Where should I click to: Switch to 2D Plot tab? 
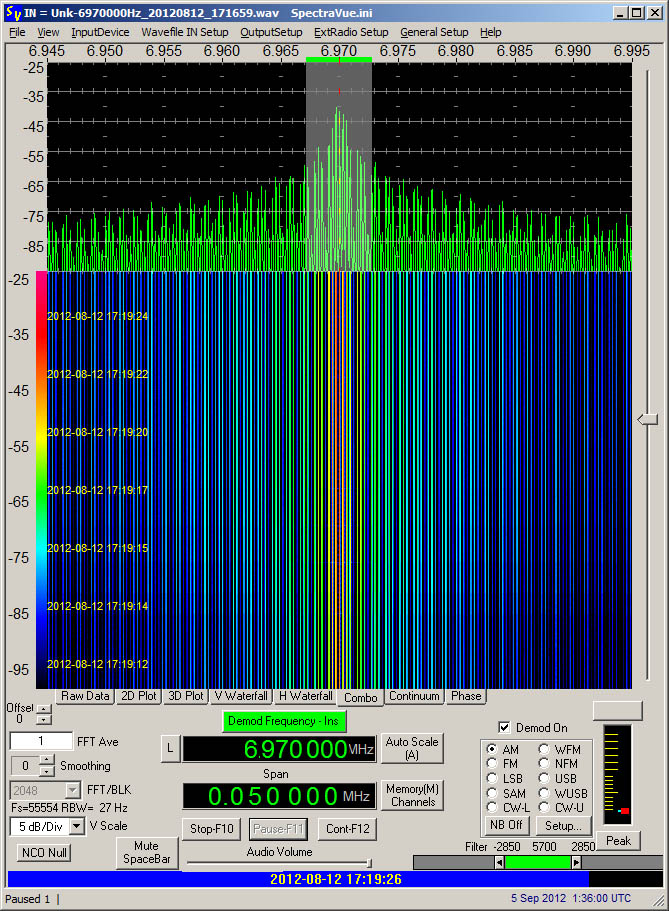coord(138,696)
